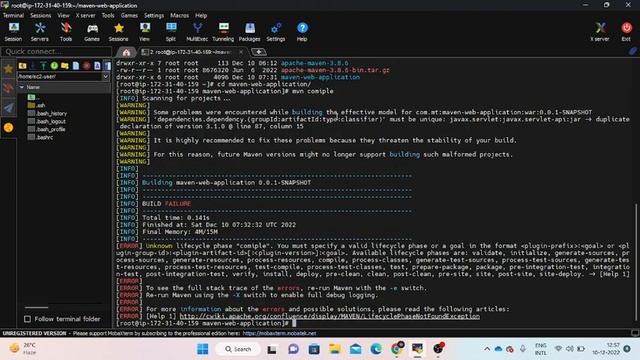Open the Tools menu in menu bar

(x=108, y=16)
